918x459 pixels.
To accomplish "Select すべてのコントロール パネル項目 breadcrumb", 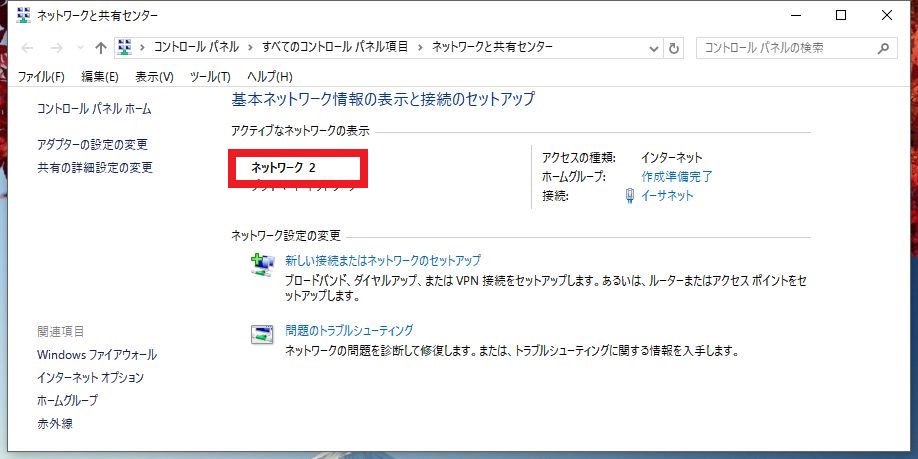I will tap(335, 47).
